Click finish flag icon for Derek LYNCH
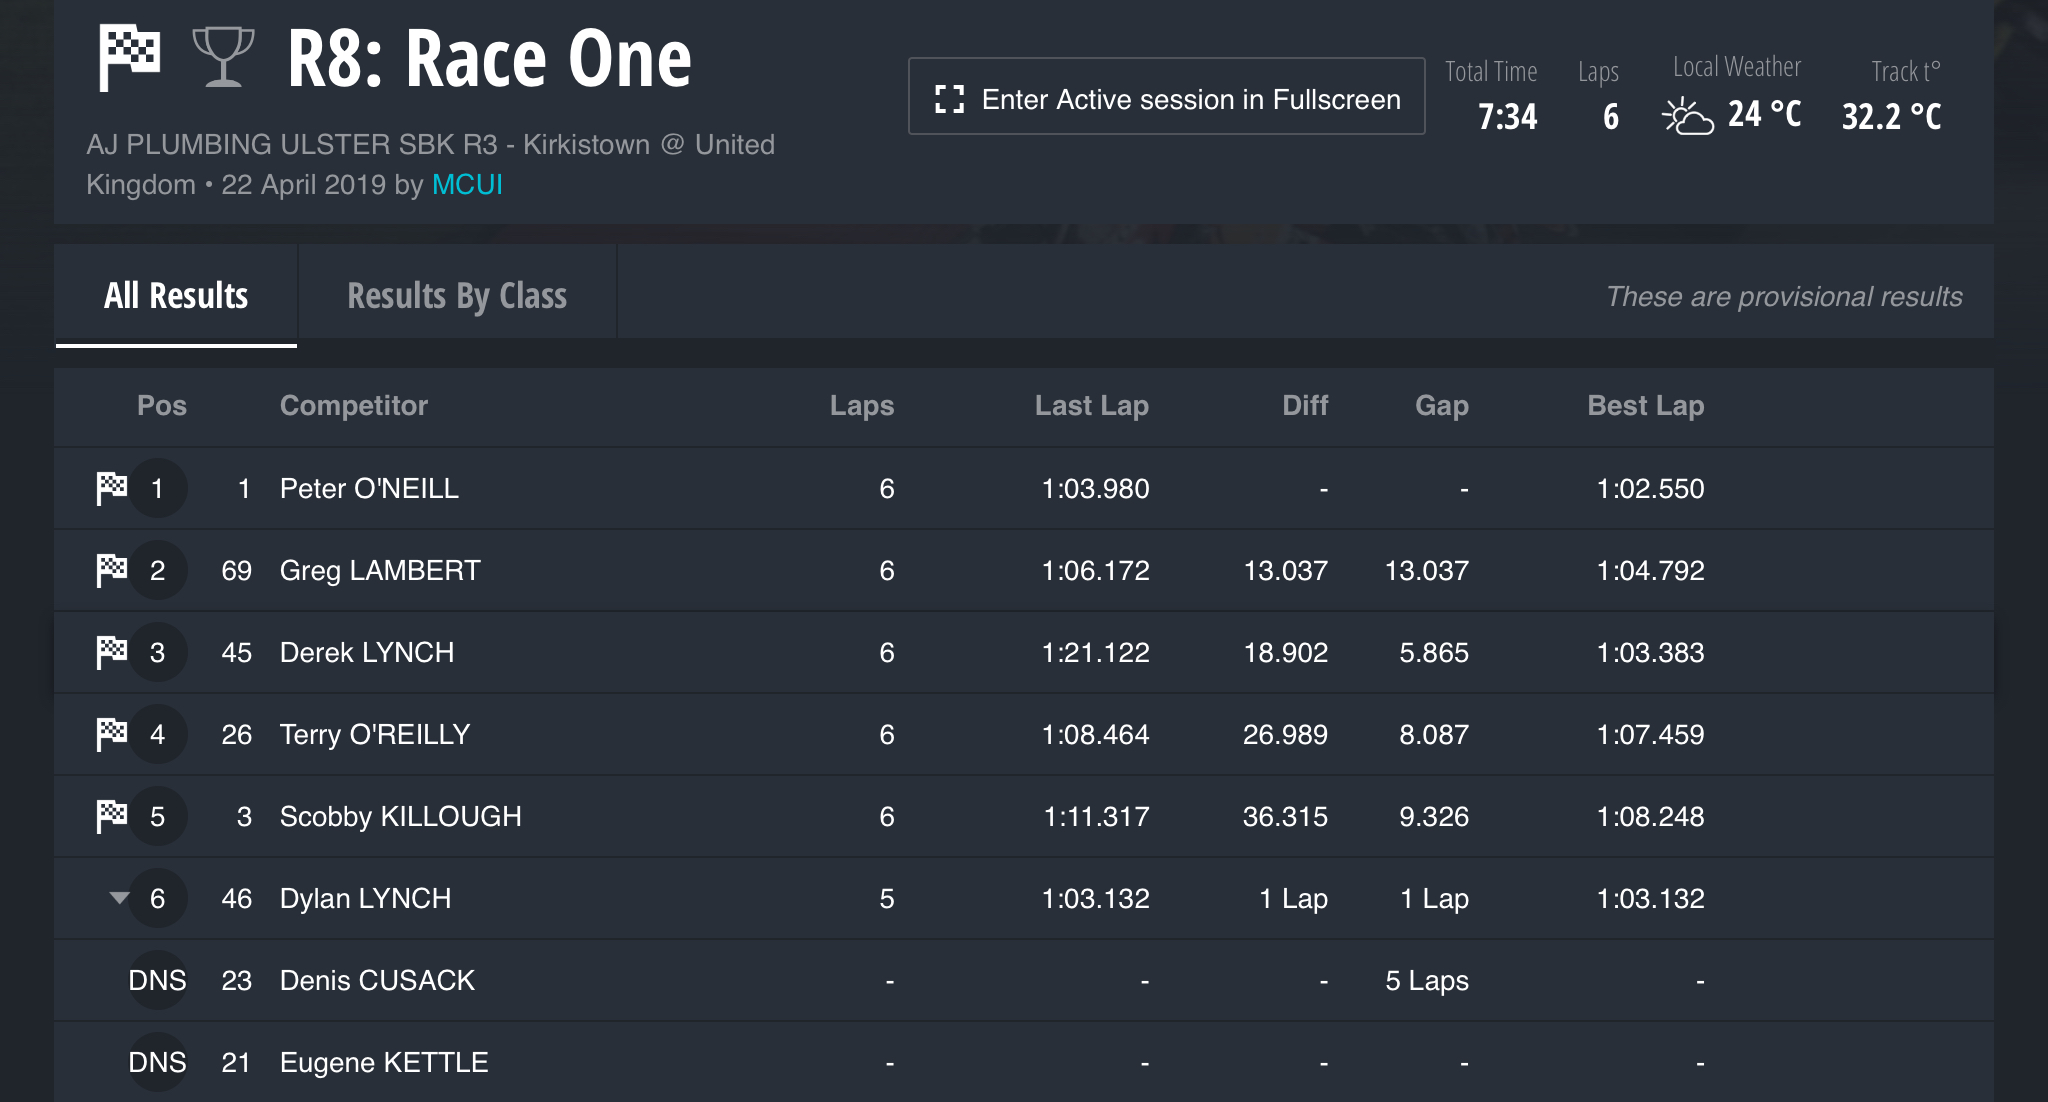The image size is (2048, 1102). tap(111, 652)
